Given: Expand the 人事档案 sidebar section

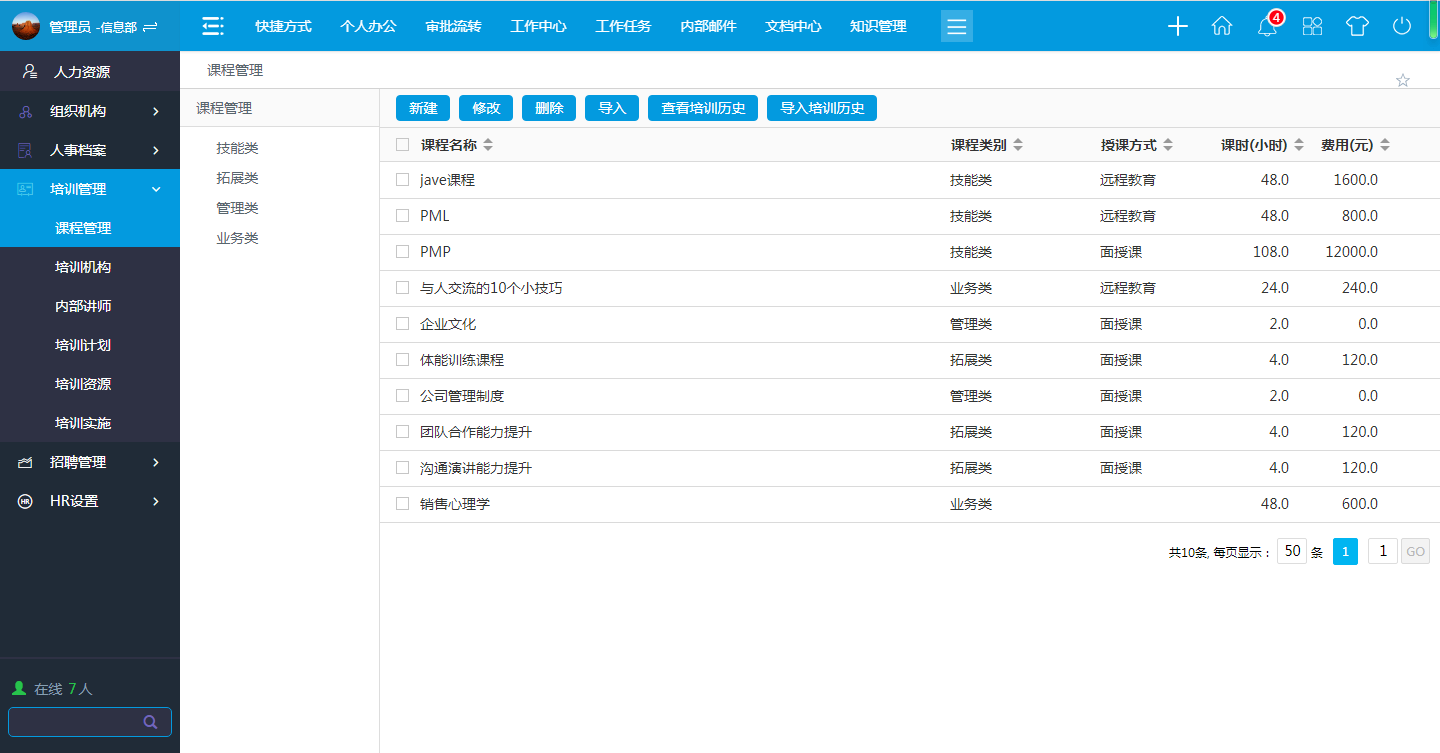Looking at the screenshot, I should pyautogui.click(x=156, y=150).
